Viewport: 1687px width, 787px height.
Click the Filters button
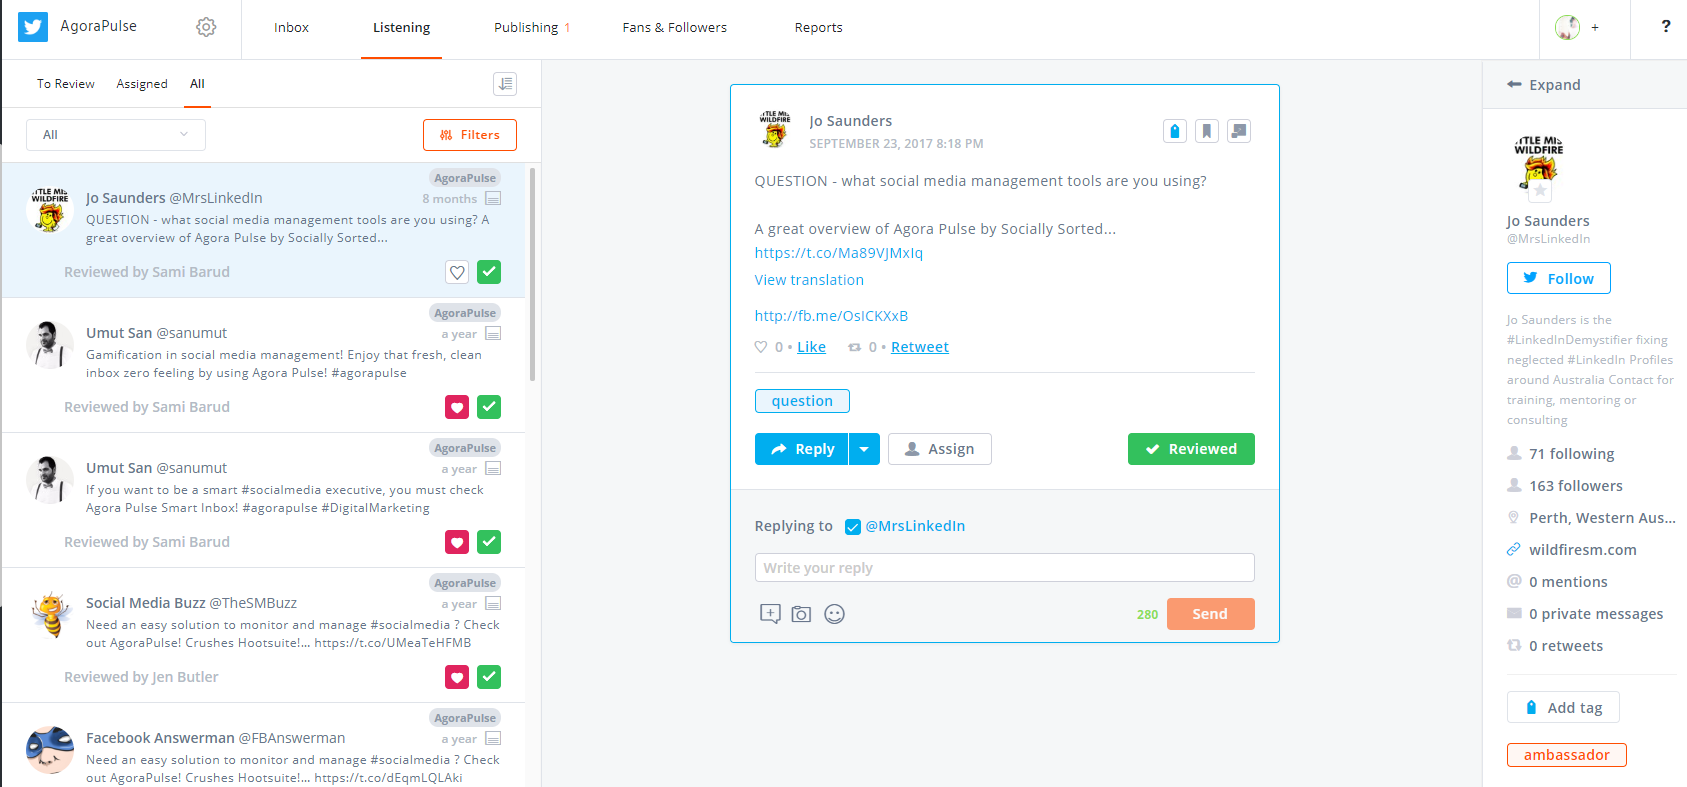point(470,135)
